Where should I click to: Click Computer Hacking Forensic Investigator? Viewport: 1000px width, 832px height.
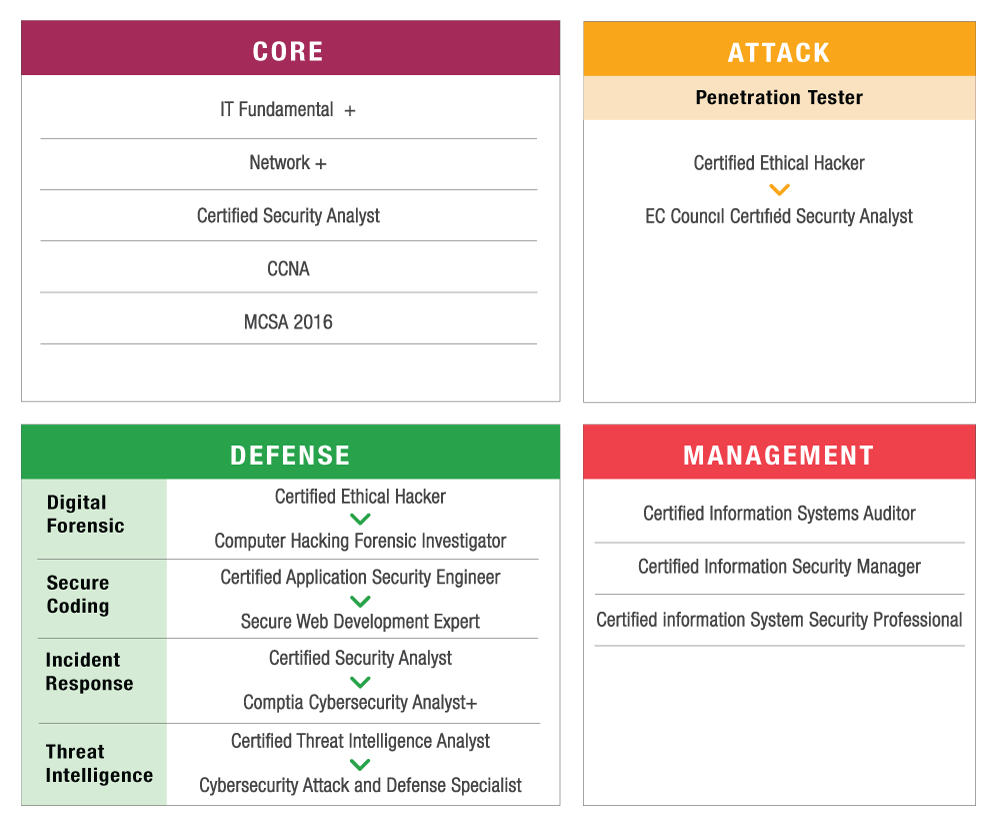tap(360, 541)
